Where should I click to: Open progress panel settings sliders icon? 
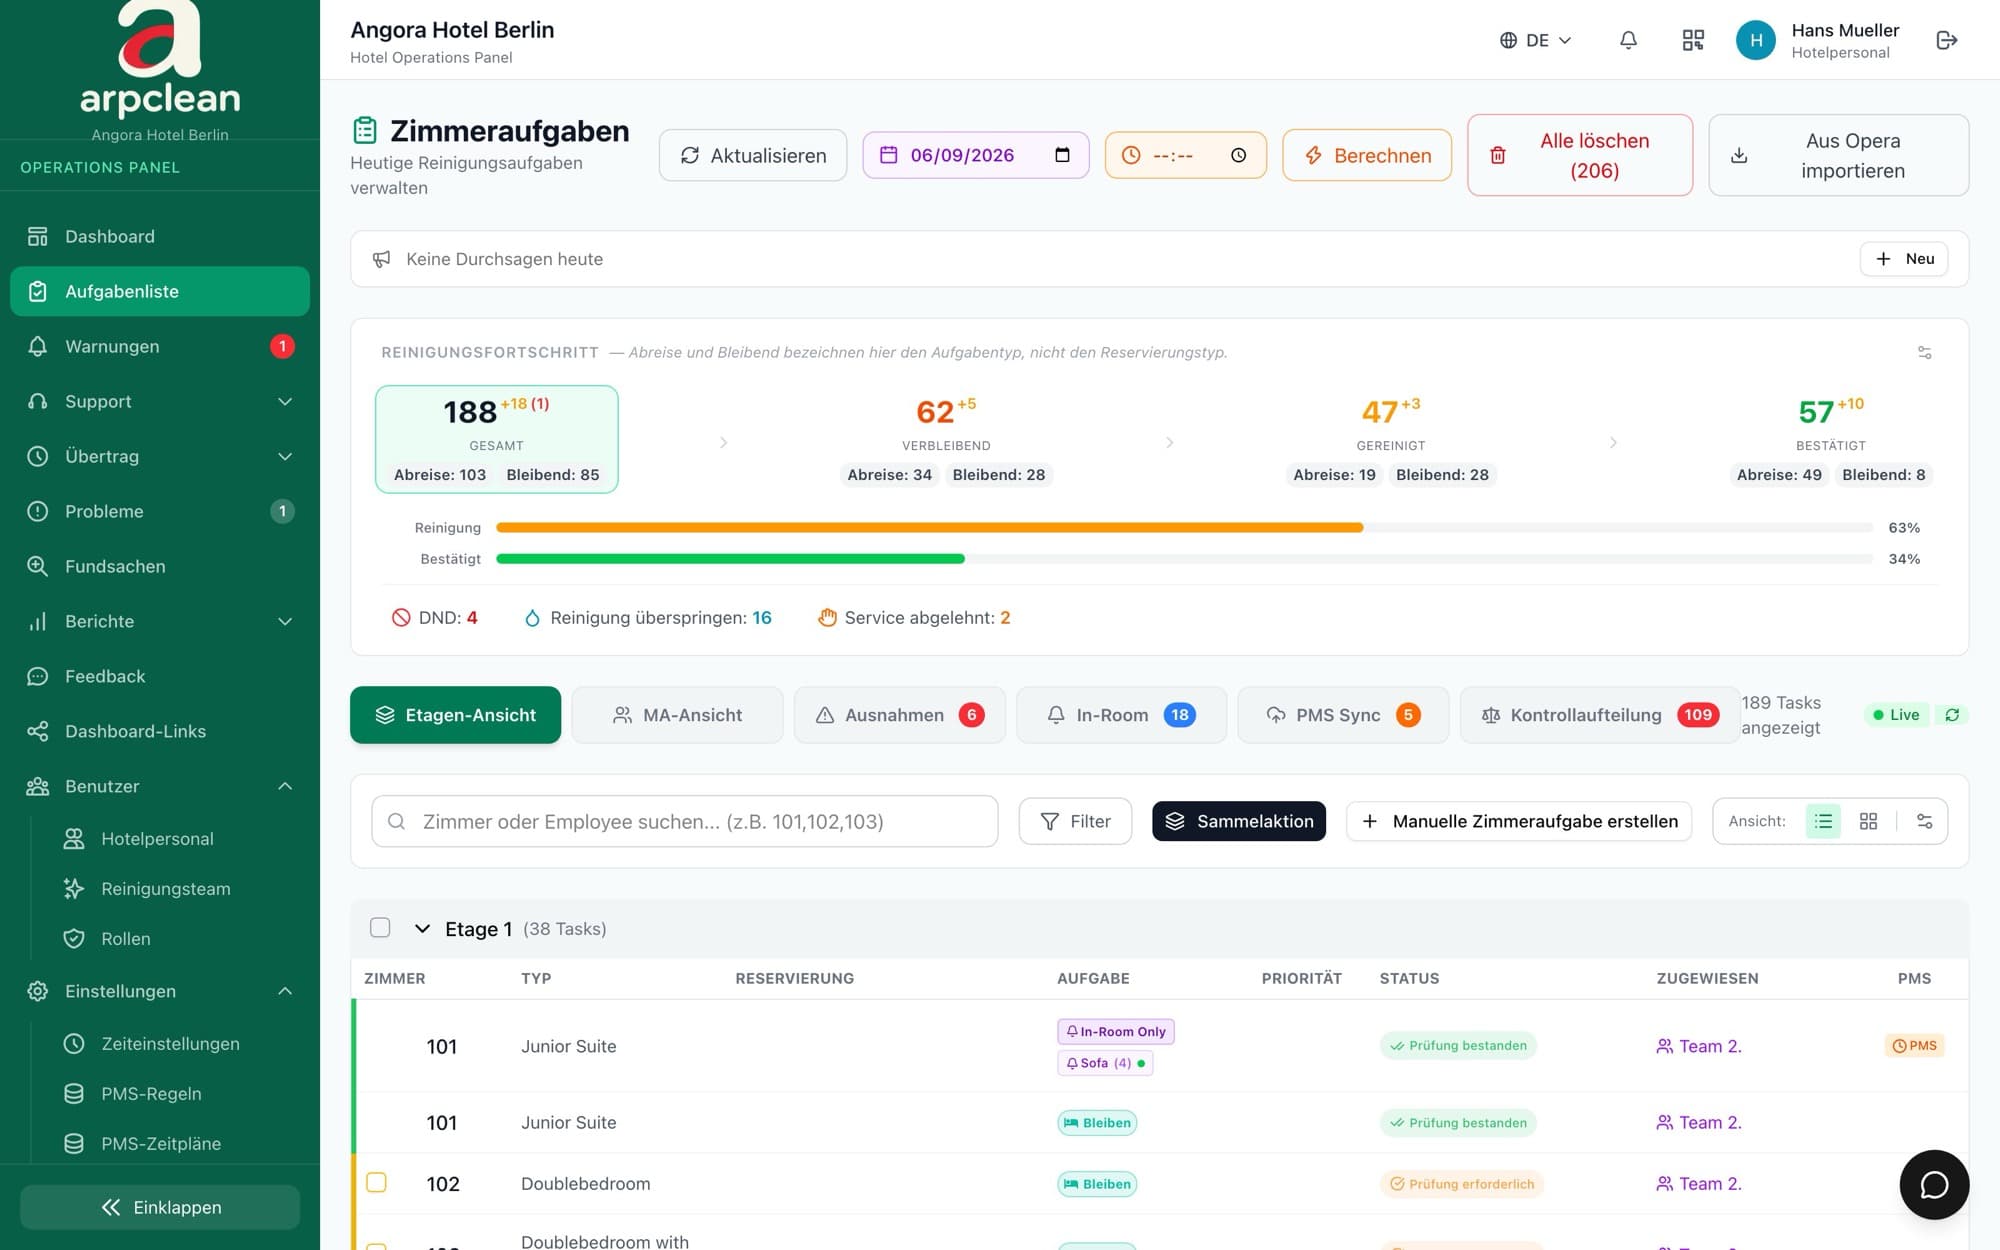[x=1924, y=352]
